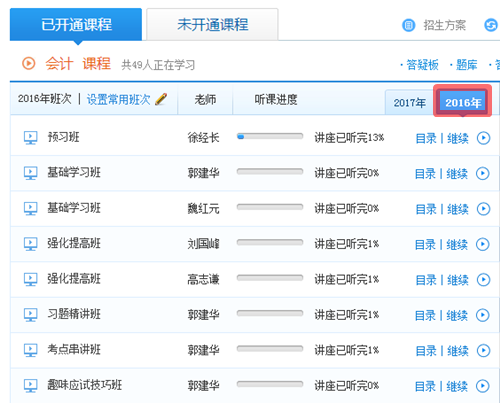Open 目录 for 郭建华 基础学习班
The height and width of the screenshot is (403, 500).
[425, 174]
